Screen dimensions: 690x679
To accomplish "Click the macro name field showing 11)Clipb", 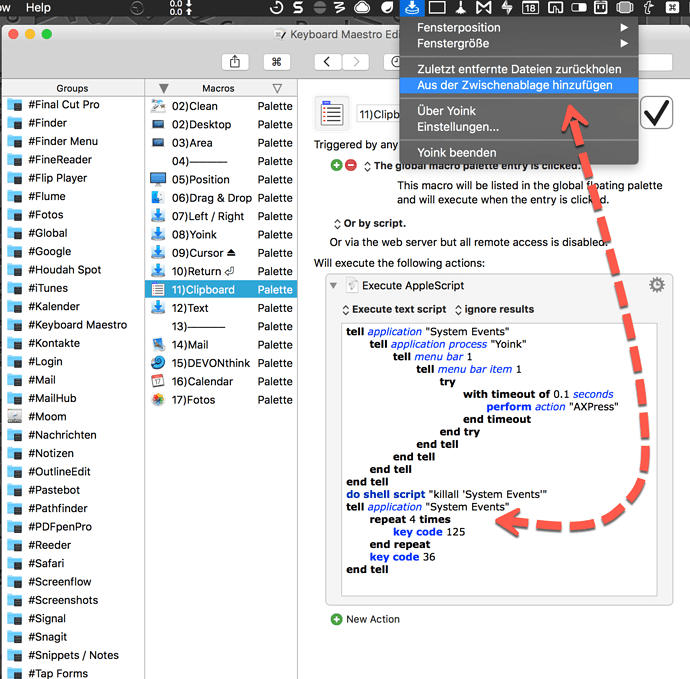I will (378, 114).
